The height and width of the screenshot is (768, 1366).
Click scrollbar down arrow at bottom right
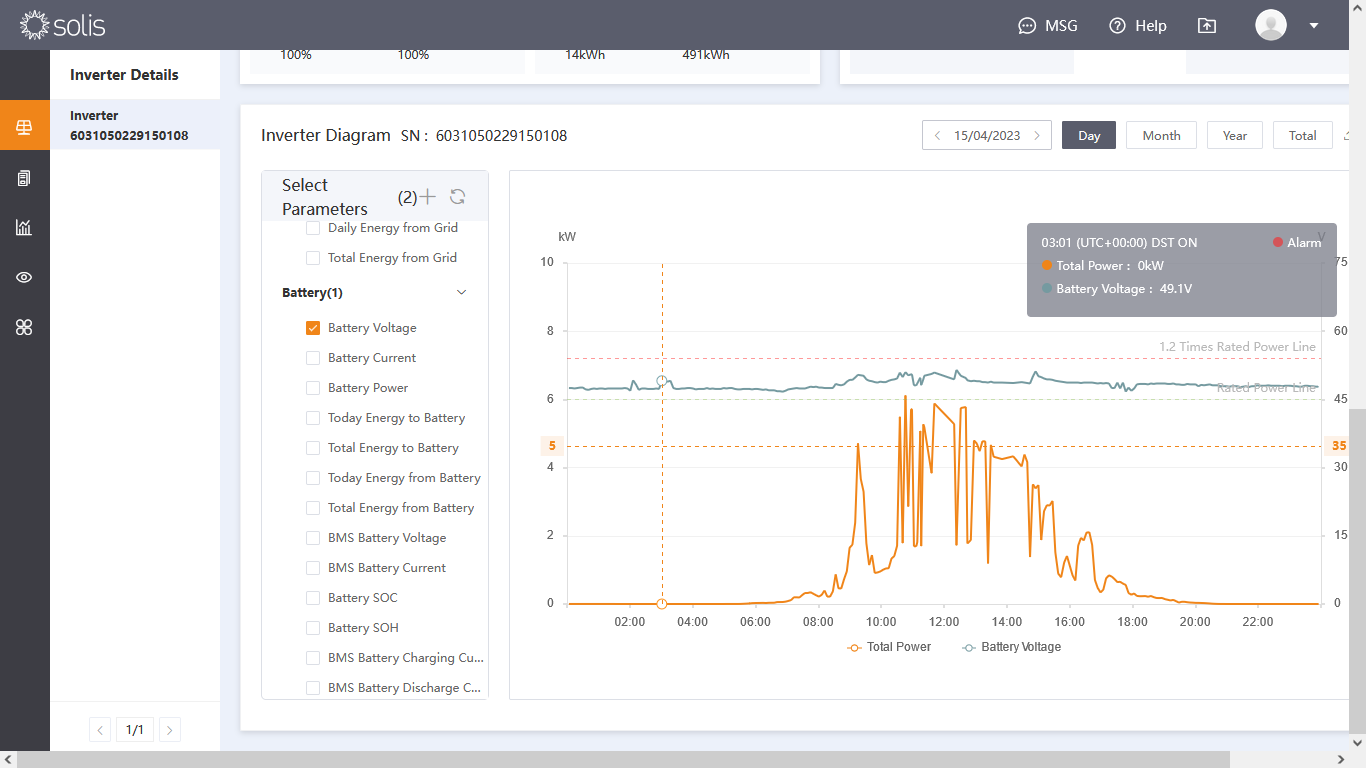coord(1357,743)
